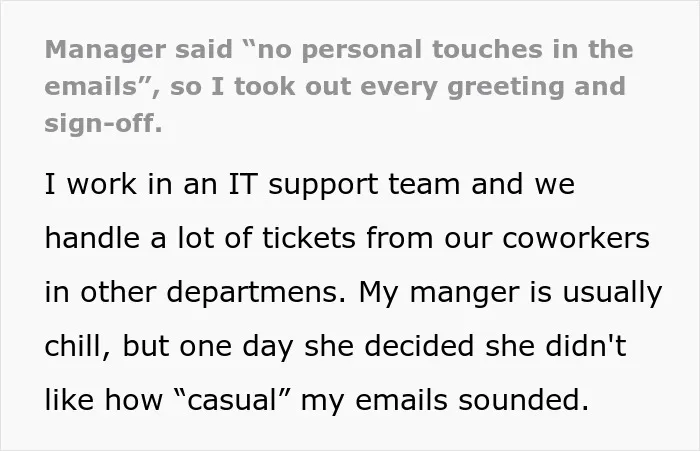Click the word "usually" in the paragraph
Screen dimensions: 700x451
(612, 294)
